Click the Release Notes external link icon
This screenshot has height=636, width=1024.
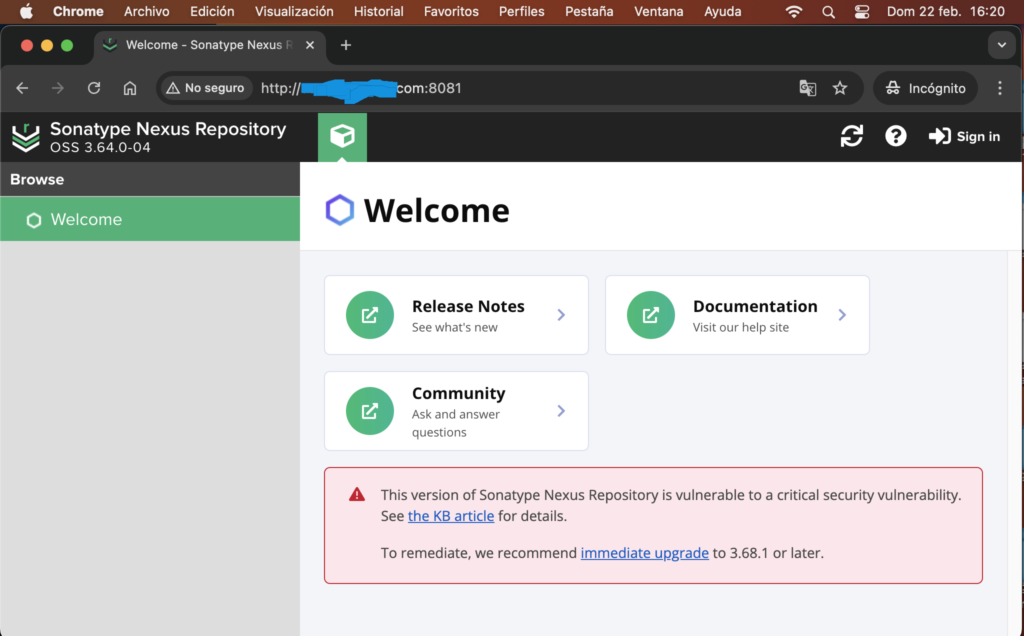click(x=370, y=315)
